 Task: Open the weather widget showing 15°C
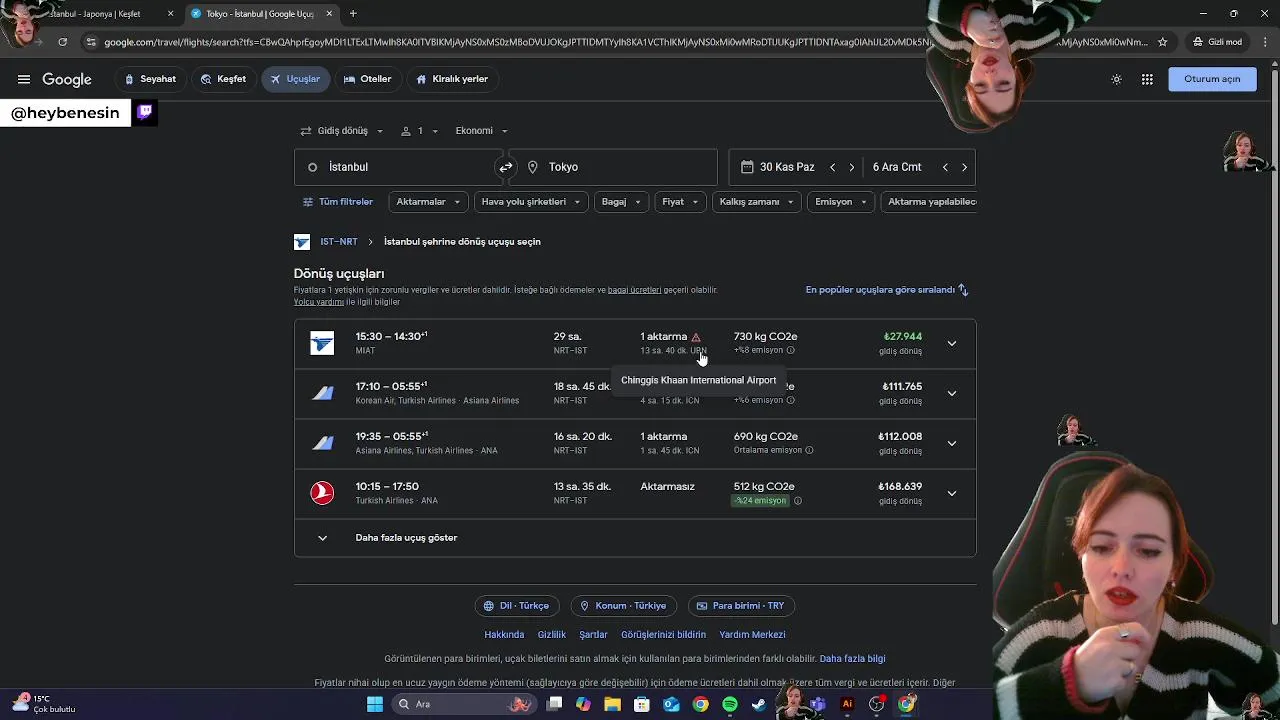(x=43, y=704)
